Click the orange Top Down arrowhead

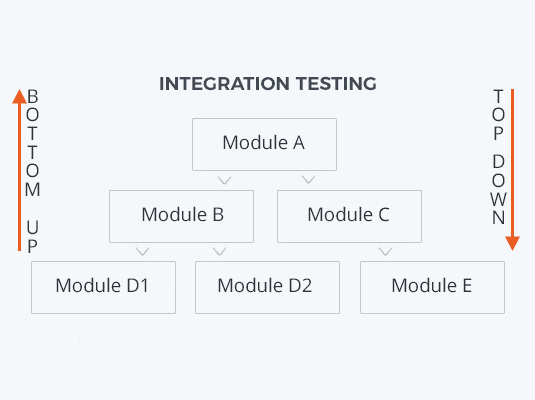point(512,243)
